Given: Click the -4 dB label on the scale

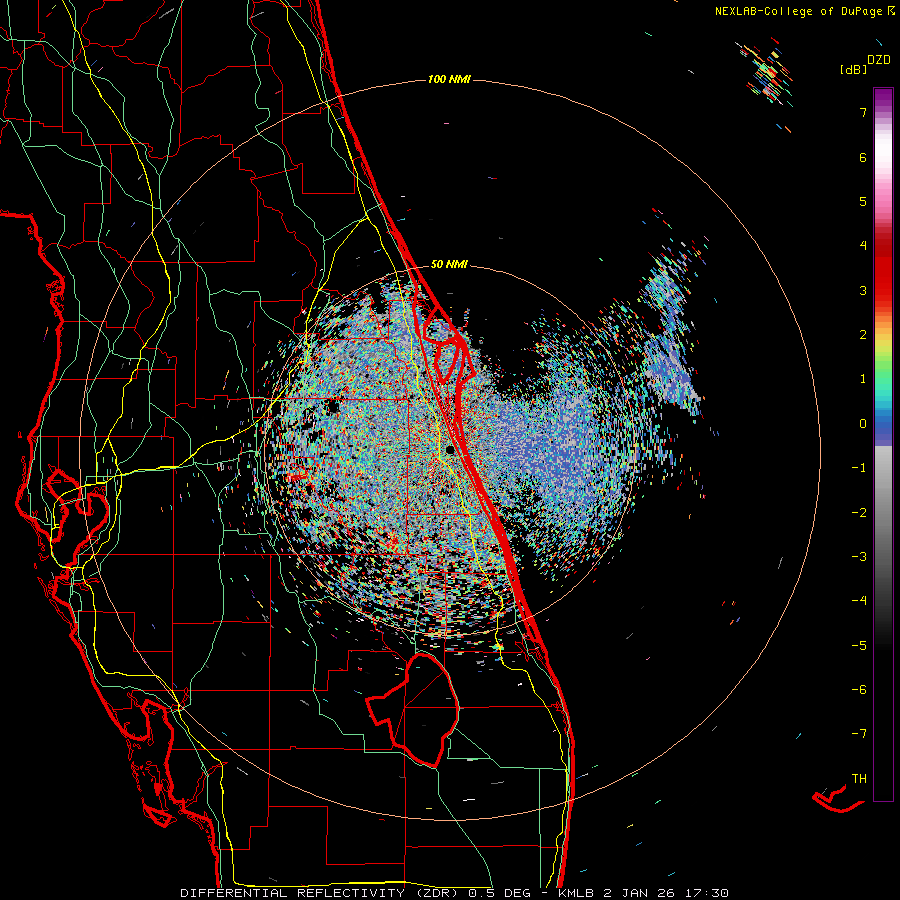Looking at the screenshot, I should click(859, 601).
